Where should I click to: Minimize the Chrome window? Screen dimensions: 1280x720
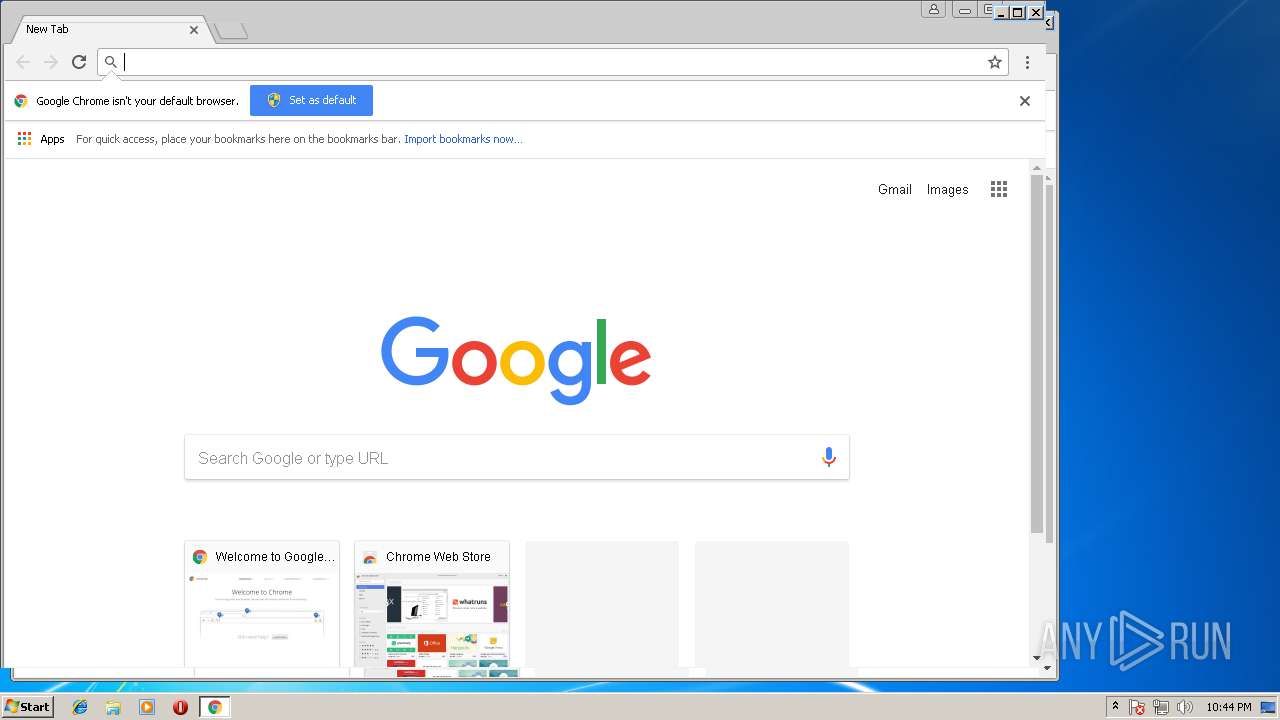999,12
